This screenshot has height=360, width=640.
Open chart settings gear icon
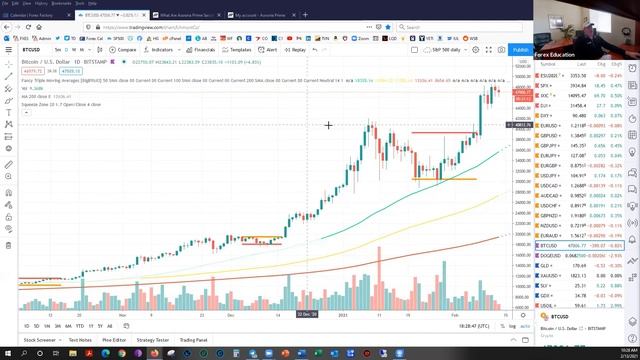coord(476,50)
